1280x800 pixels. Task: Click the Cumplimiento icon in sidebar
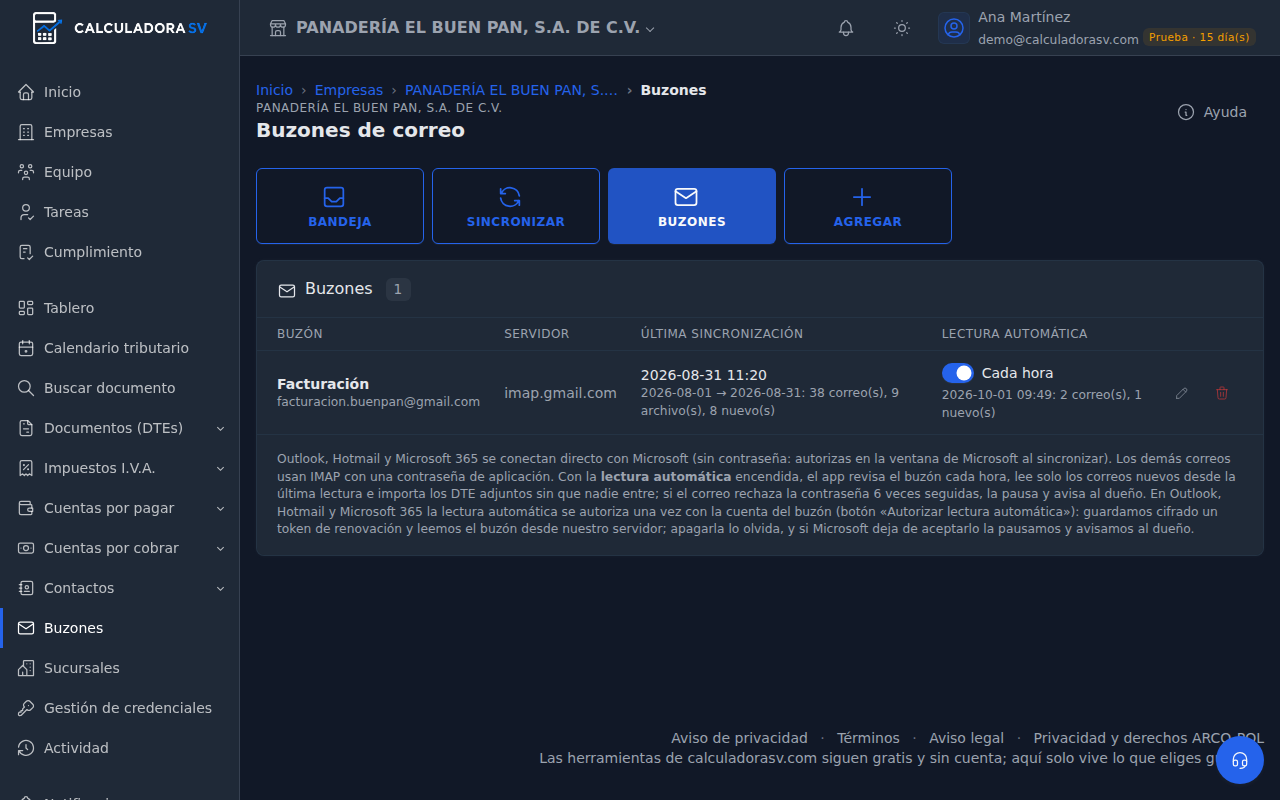tap(26, 252)
